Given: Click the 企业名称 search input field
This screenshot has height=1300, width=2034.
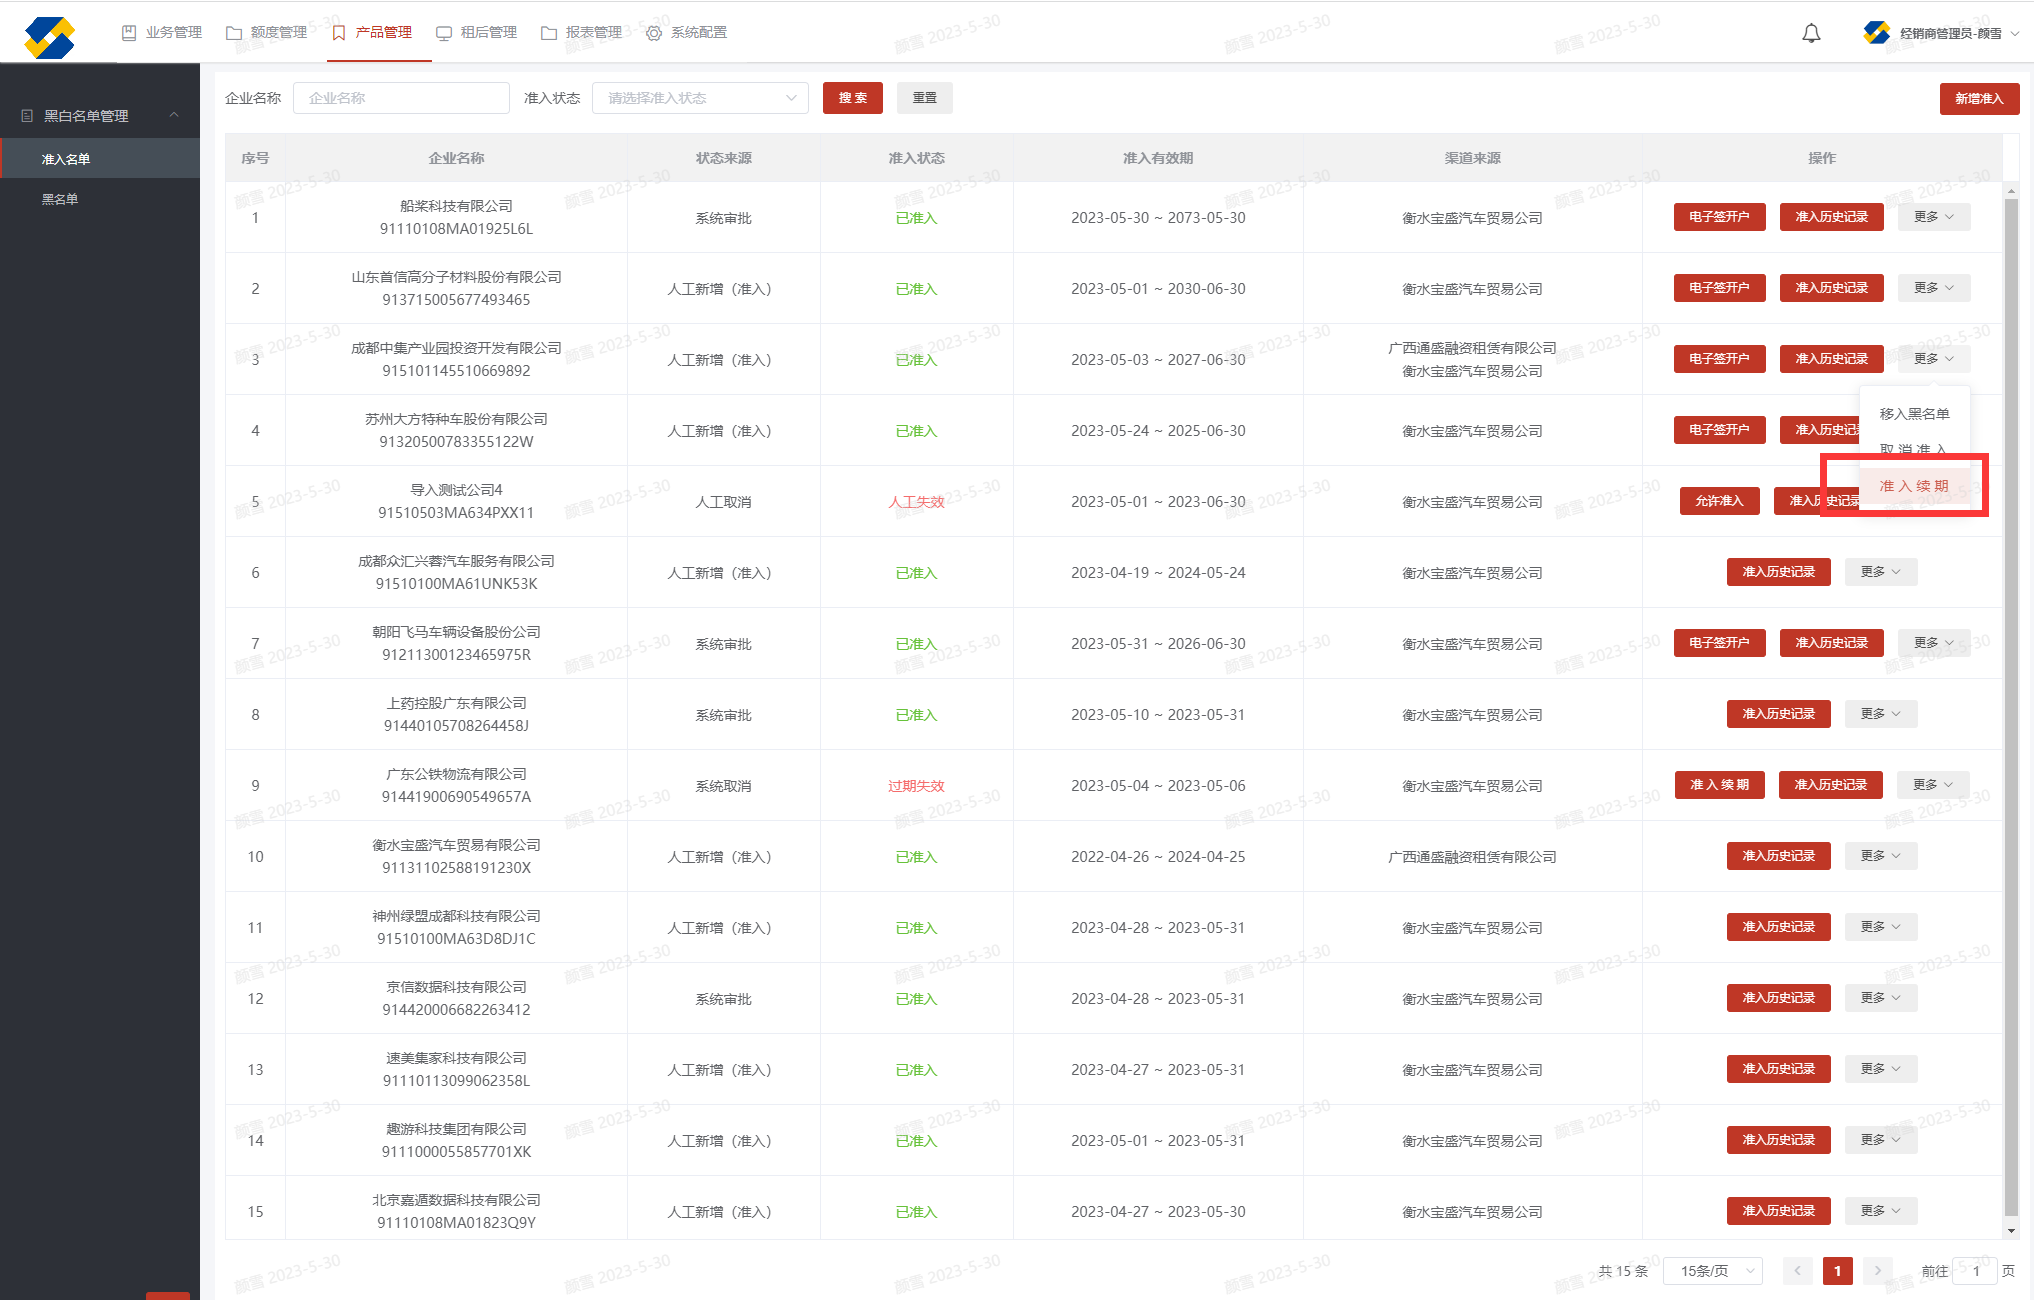Looking at the screenshot, I should click(401, 98).
